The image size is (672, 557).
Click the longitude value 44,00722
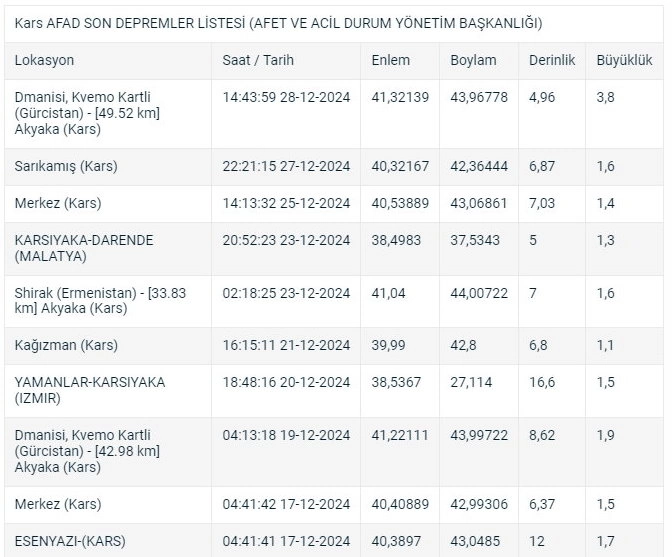click(479, 293)
